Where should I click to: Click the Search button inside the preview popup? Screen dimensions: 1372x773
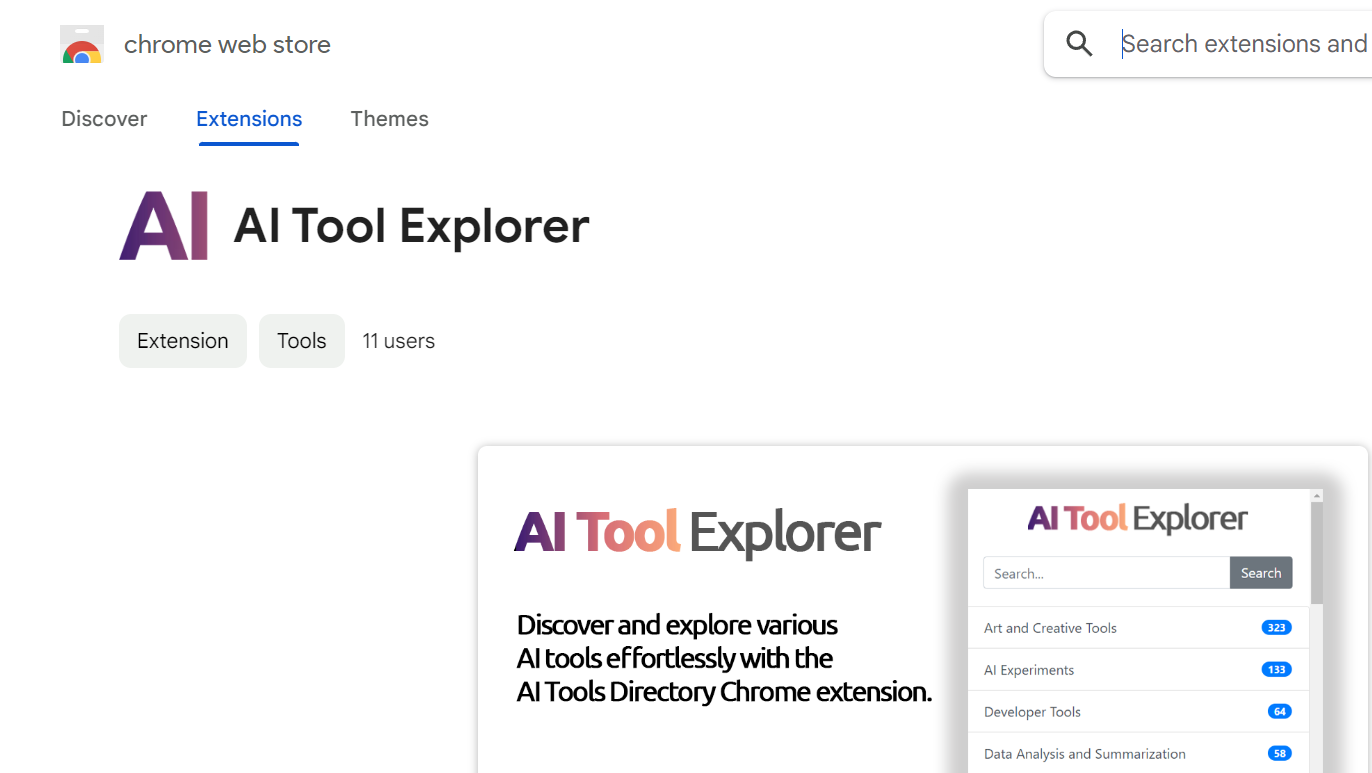coord(1260,572)
